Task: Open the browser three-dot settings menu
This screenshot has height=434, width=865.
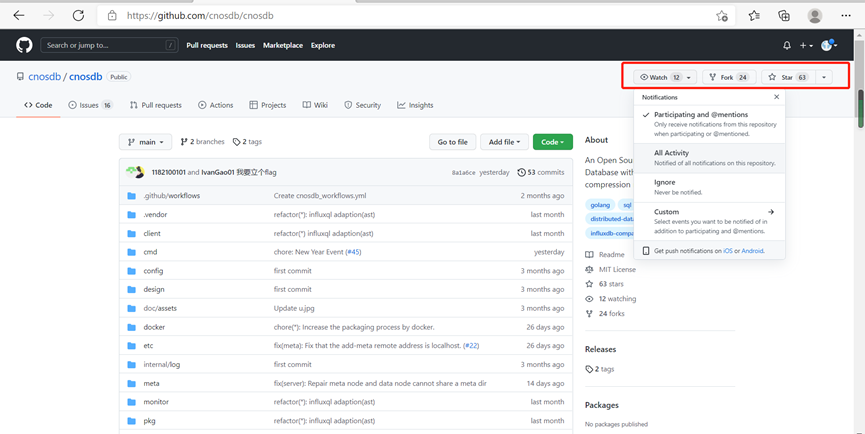Action: pos(846,15)
